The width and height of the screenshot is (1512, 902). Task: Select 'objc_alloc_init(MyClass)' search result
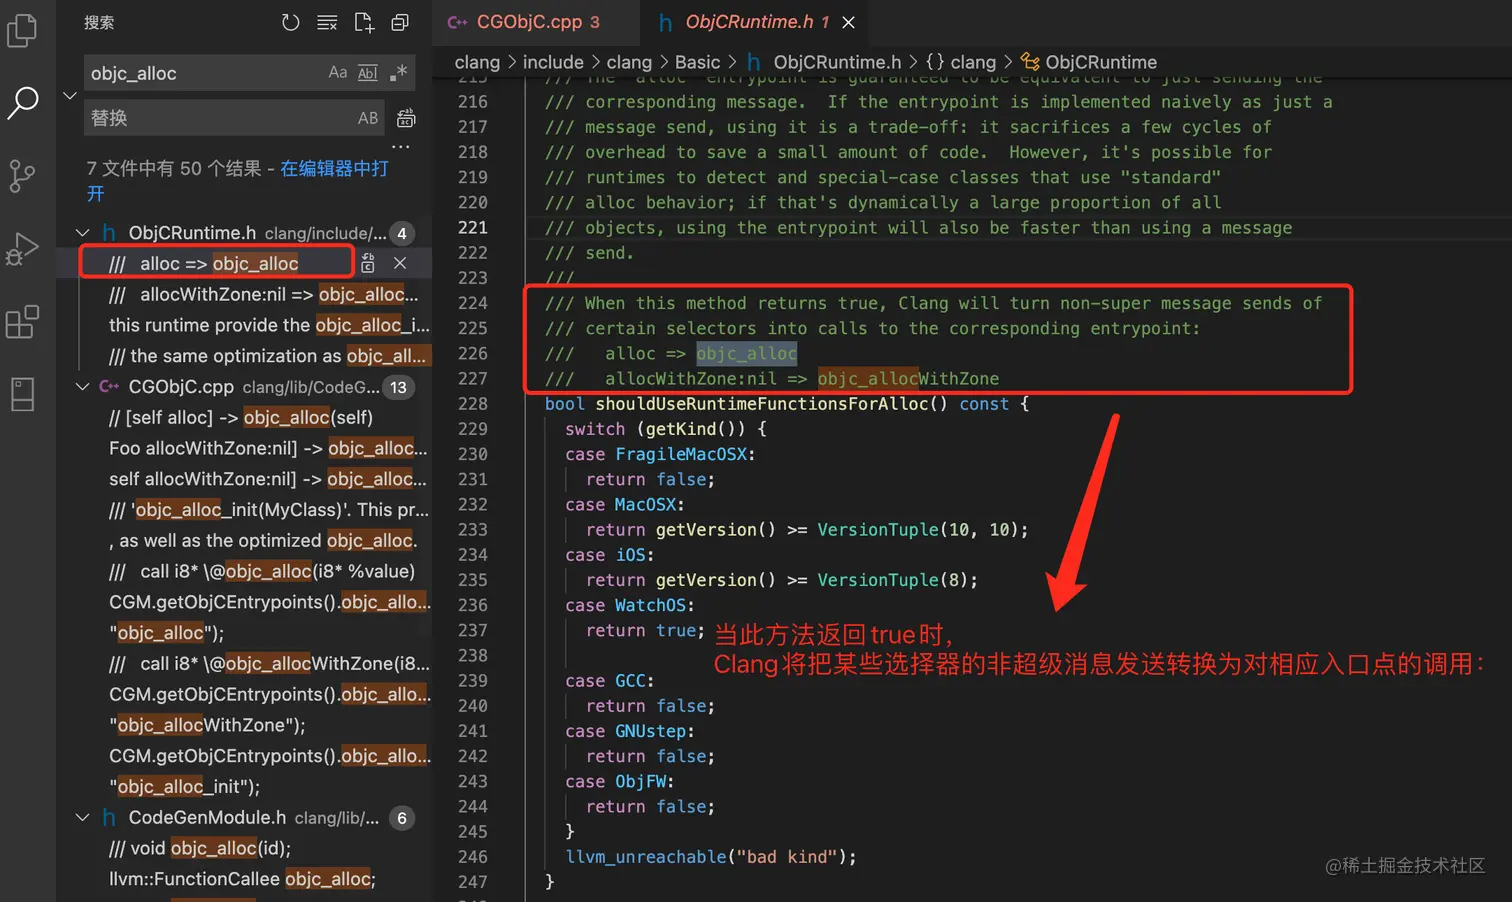269,510
